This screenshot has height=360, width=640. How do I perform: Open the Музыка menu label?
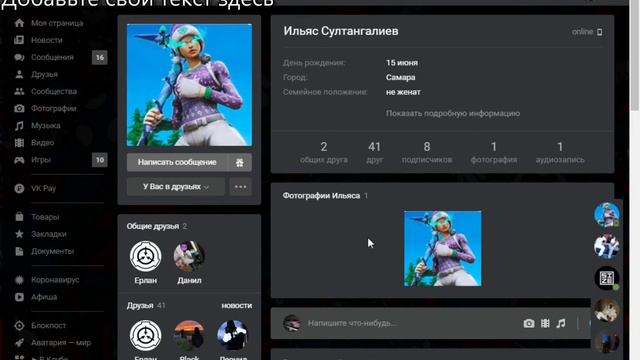pyautogui.click(x=46, y=126)
